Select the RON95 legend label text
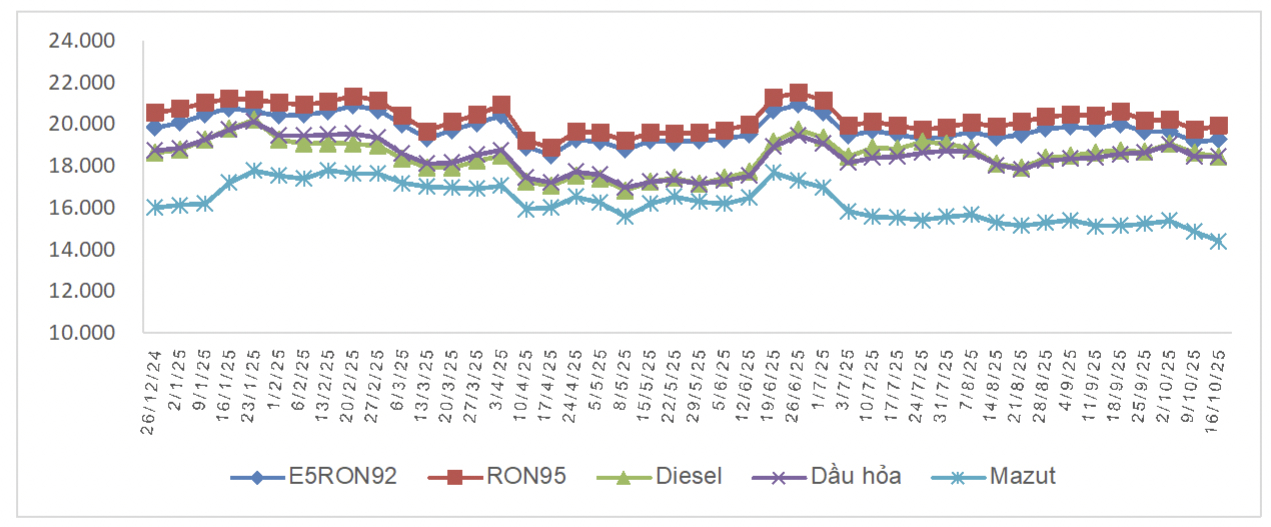This screenshot has width=1271, height=527. (529, 477)
